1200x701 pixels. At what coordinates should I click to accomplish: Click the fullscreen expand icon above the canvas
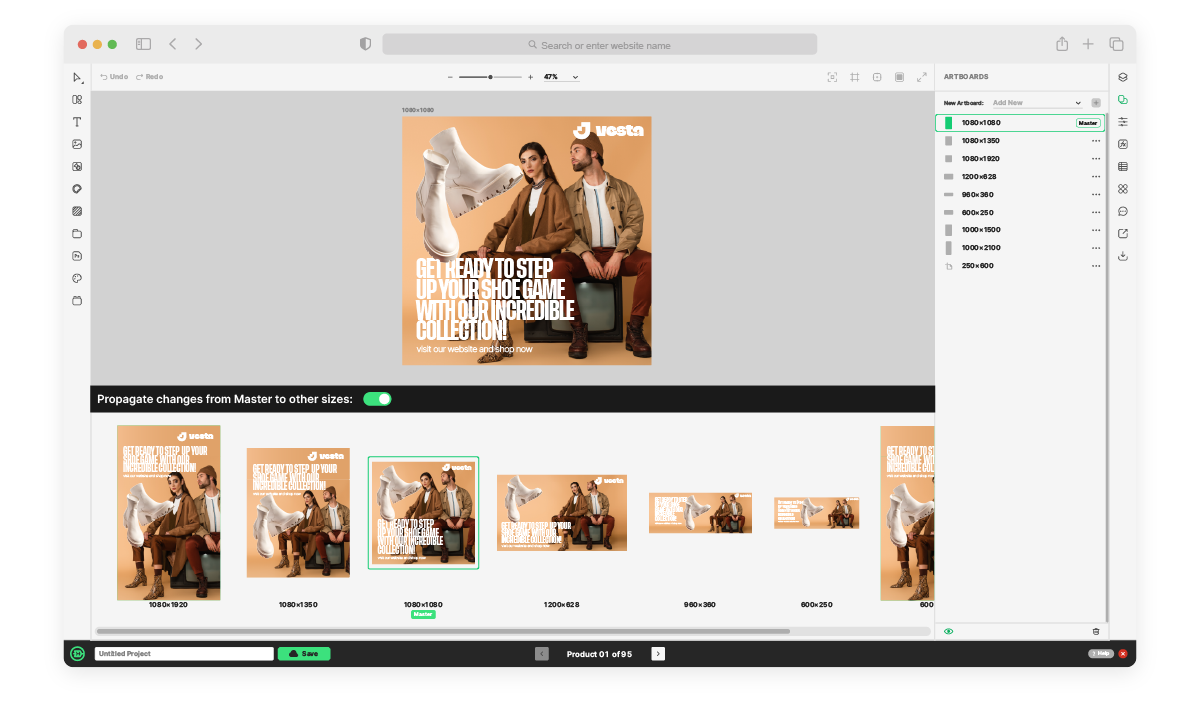tap(920, 76)
